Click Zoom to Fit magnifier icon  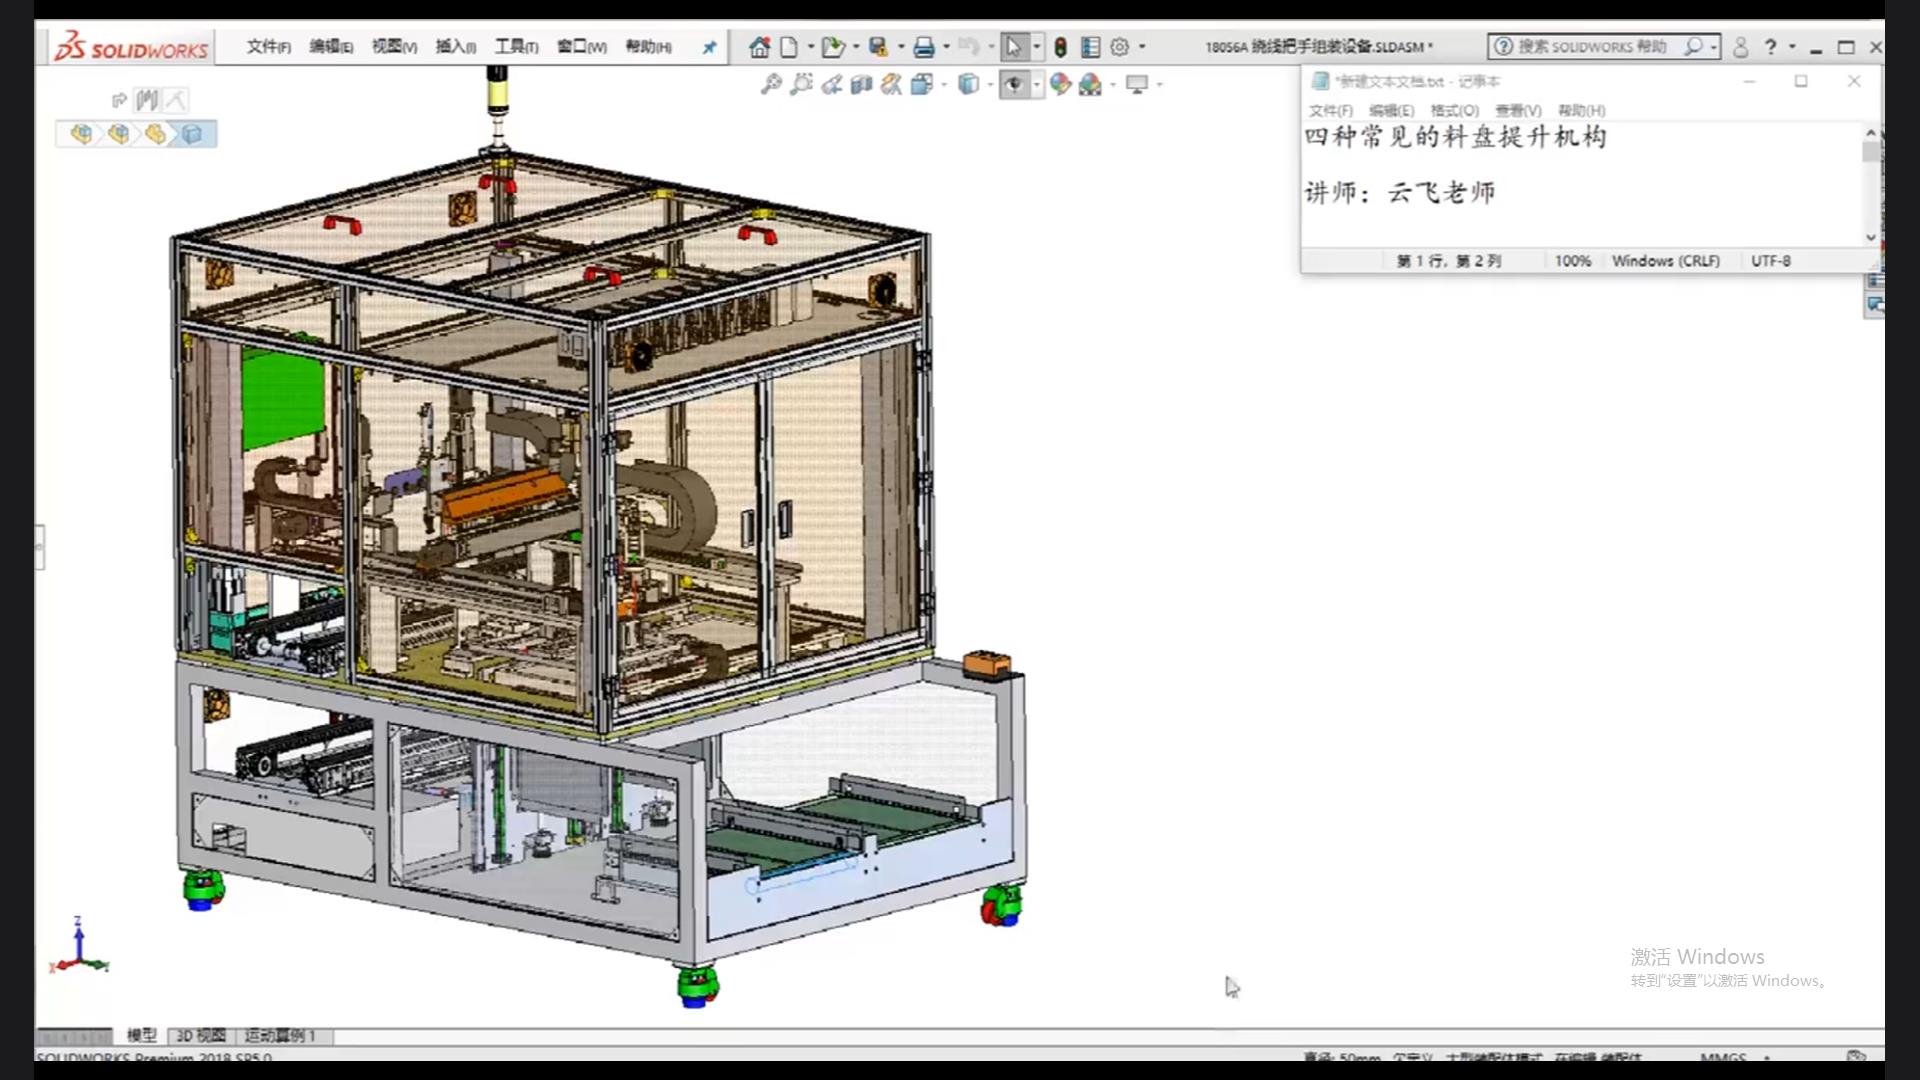point(771,85)
